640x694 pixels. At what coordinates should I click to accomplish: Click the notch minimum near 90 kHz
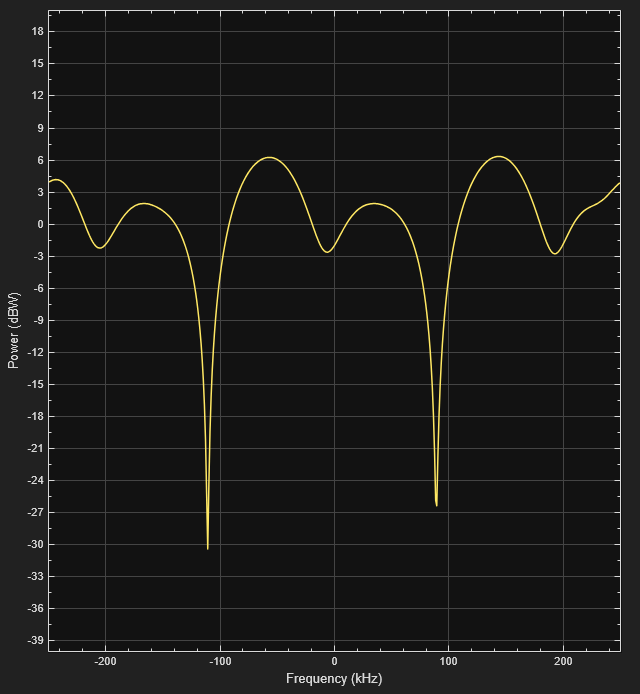436,505
